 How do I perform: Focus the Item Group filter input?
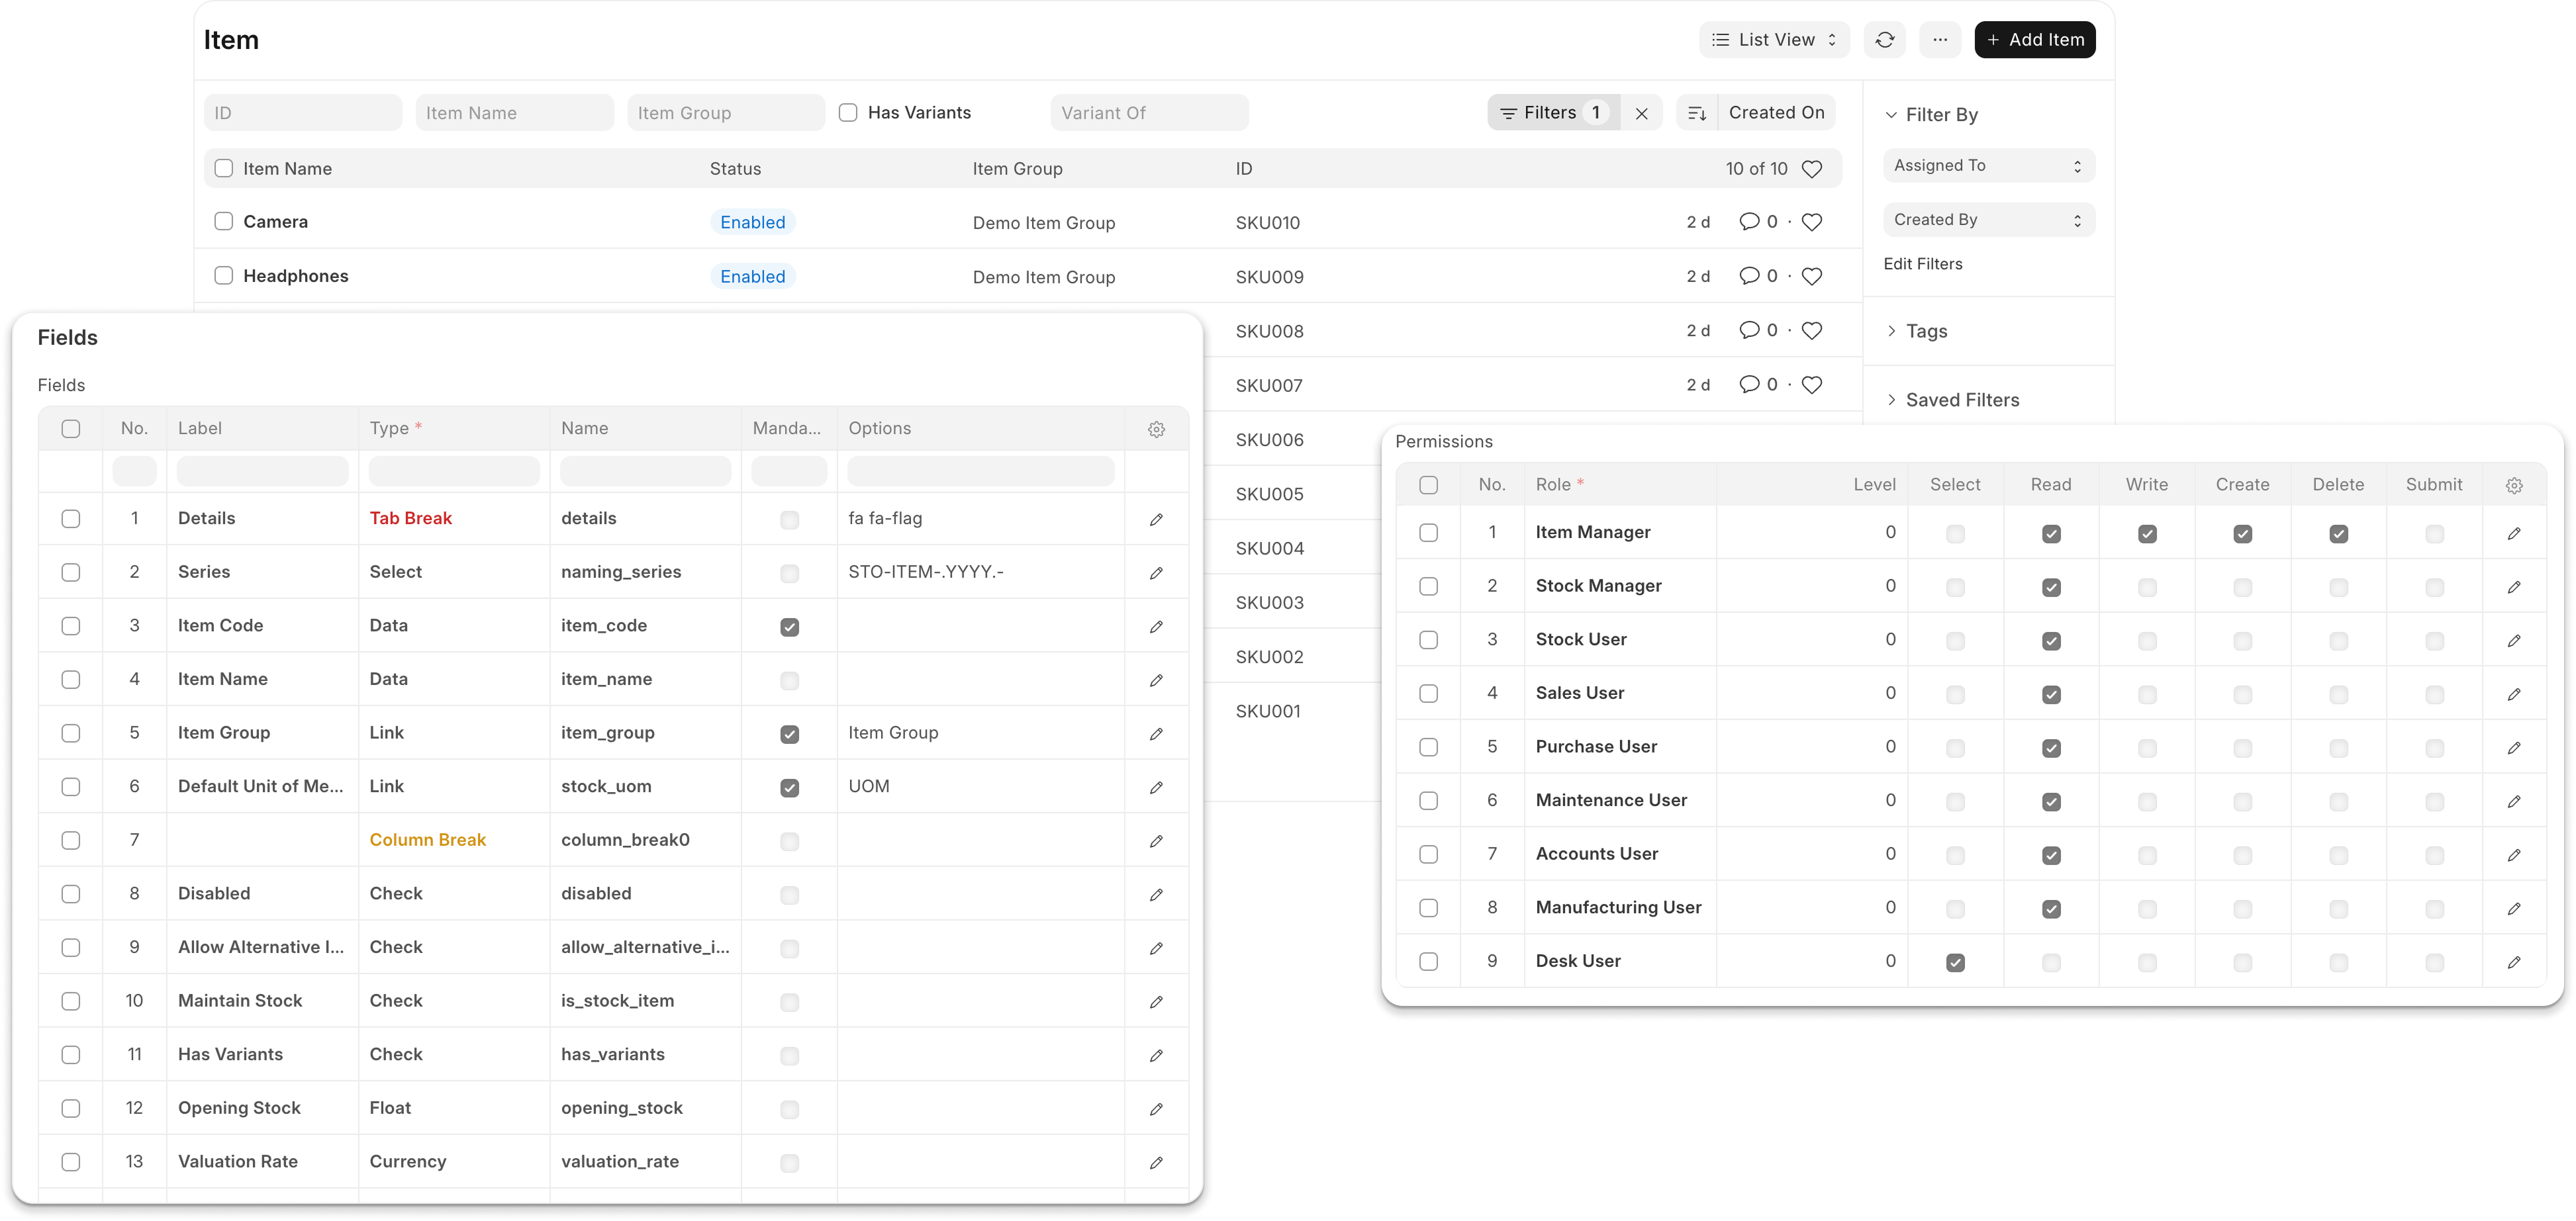pos(725,113)
